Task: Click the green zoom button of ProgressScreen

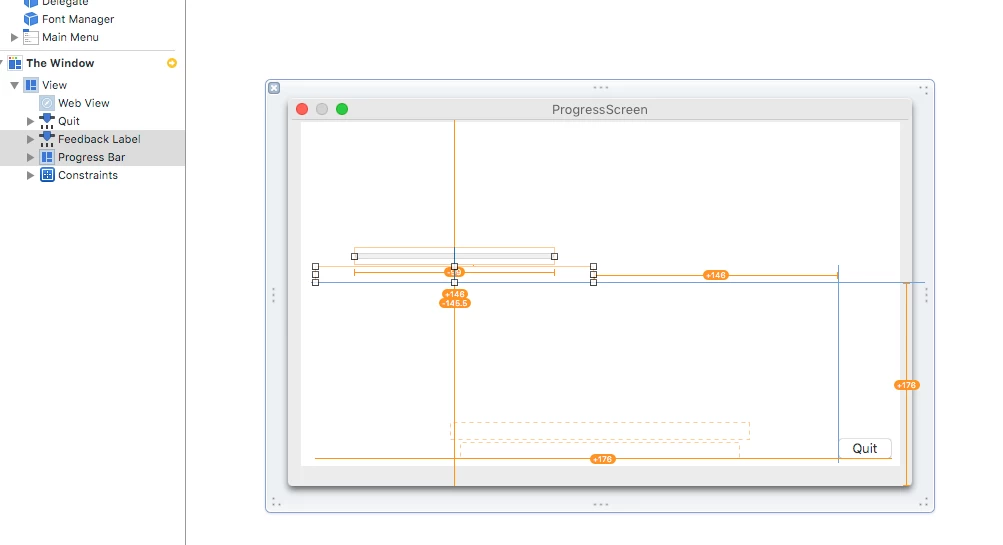Action: (x=342, y=109)
